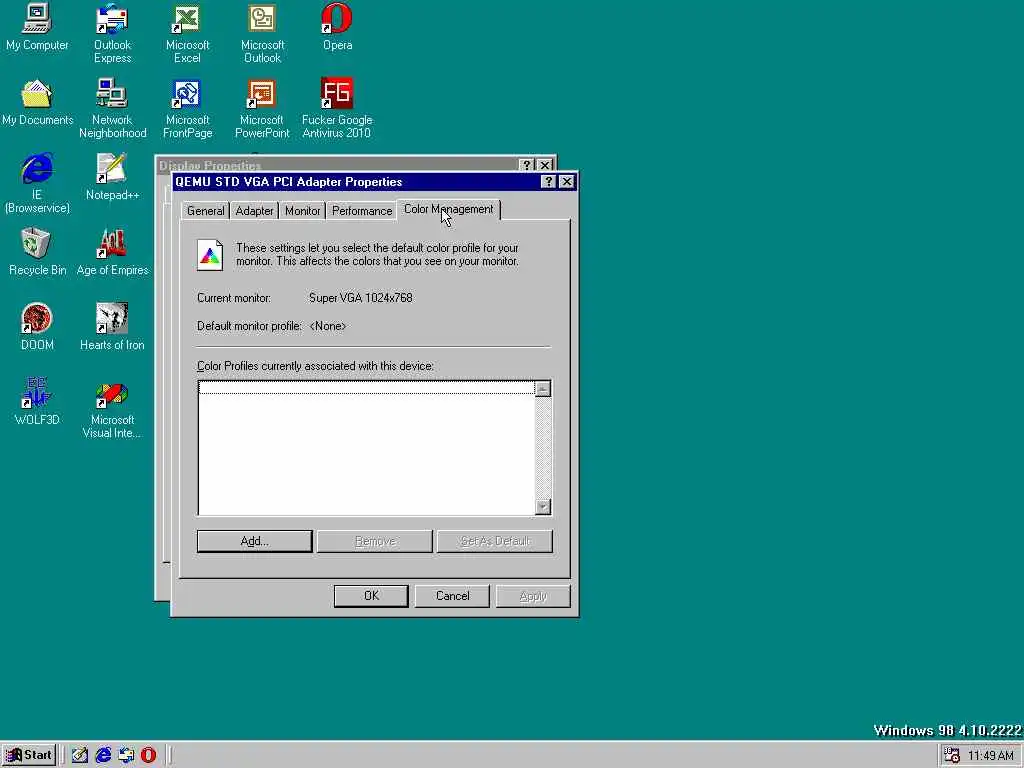The height and width of the screenshot is (768, 1024).
Task: Launch DOOM desktop shortcut
Action: coord(37,328)
